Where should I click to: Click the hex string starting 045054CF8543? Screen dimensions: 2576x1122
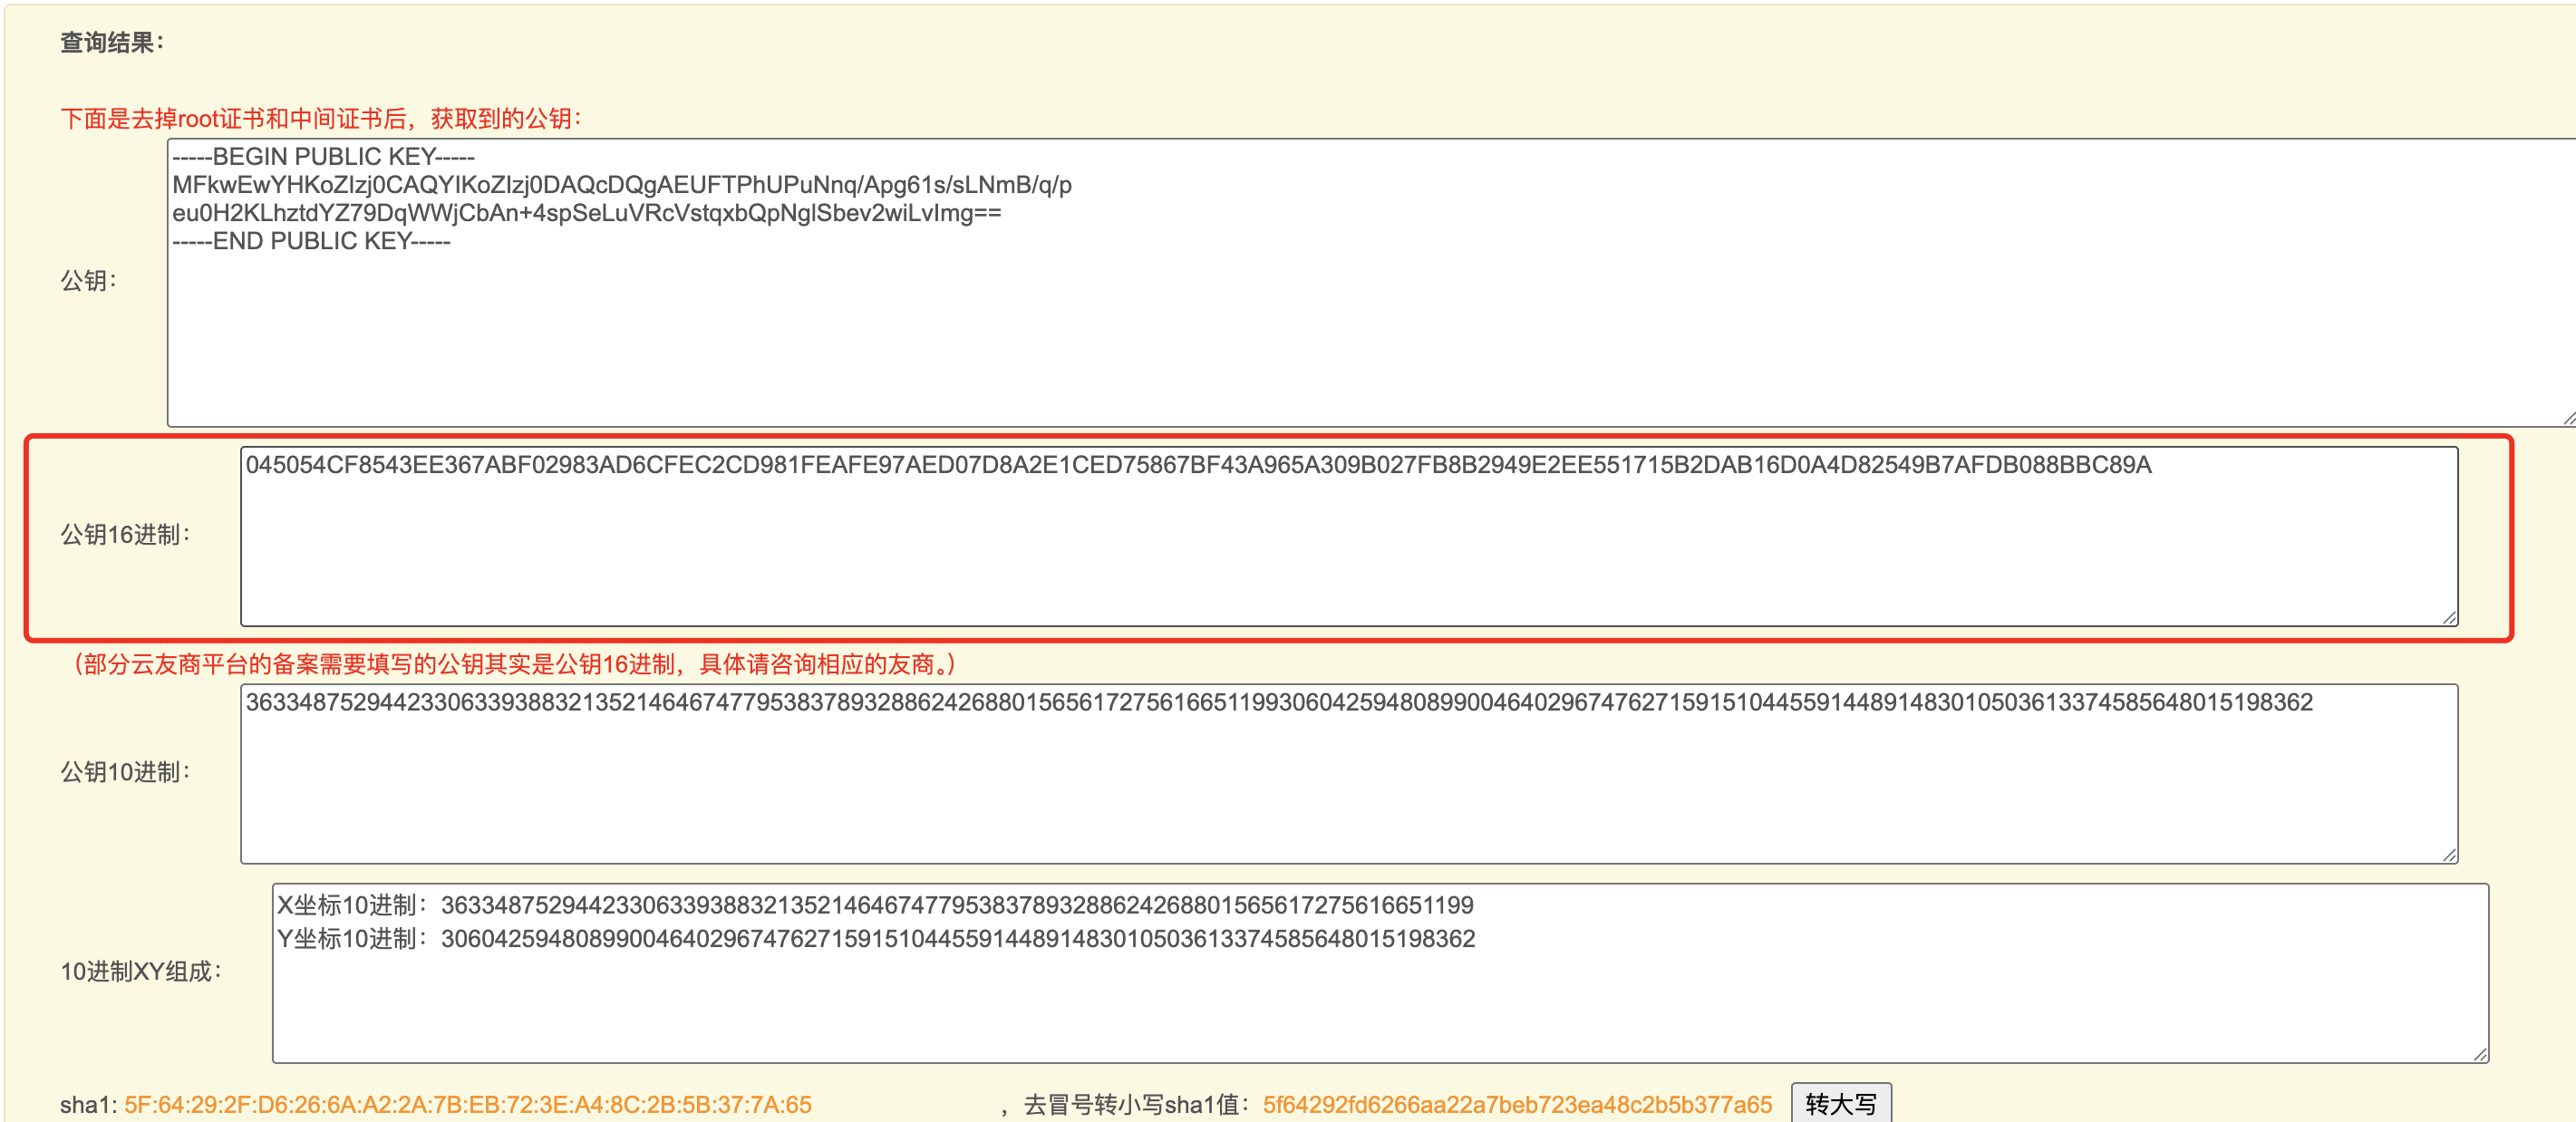(x=1198, y=464)
